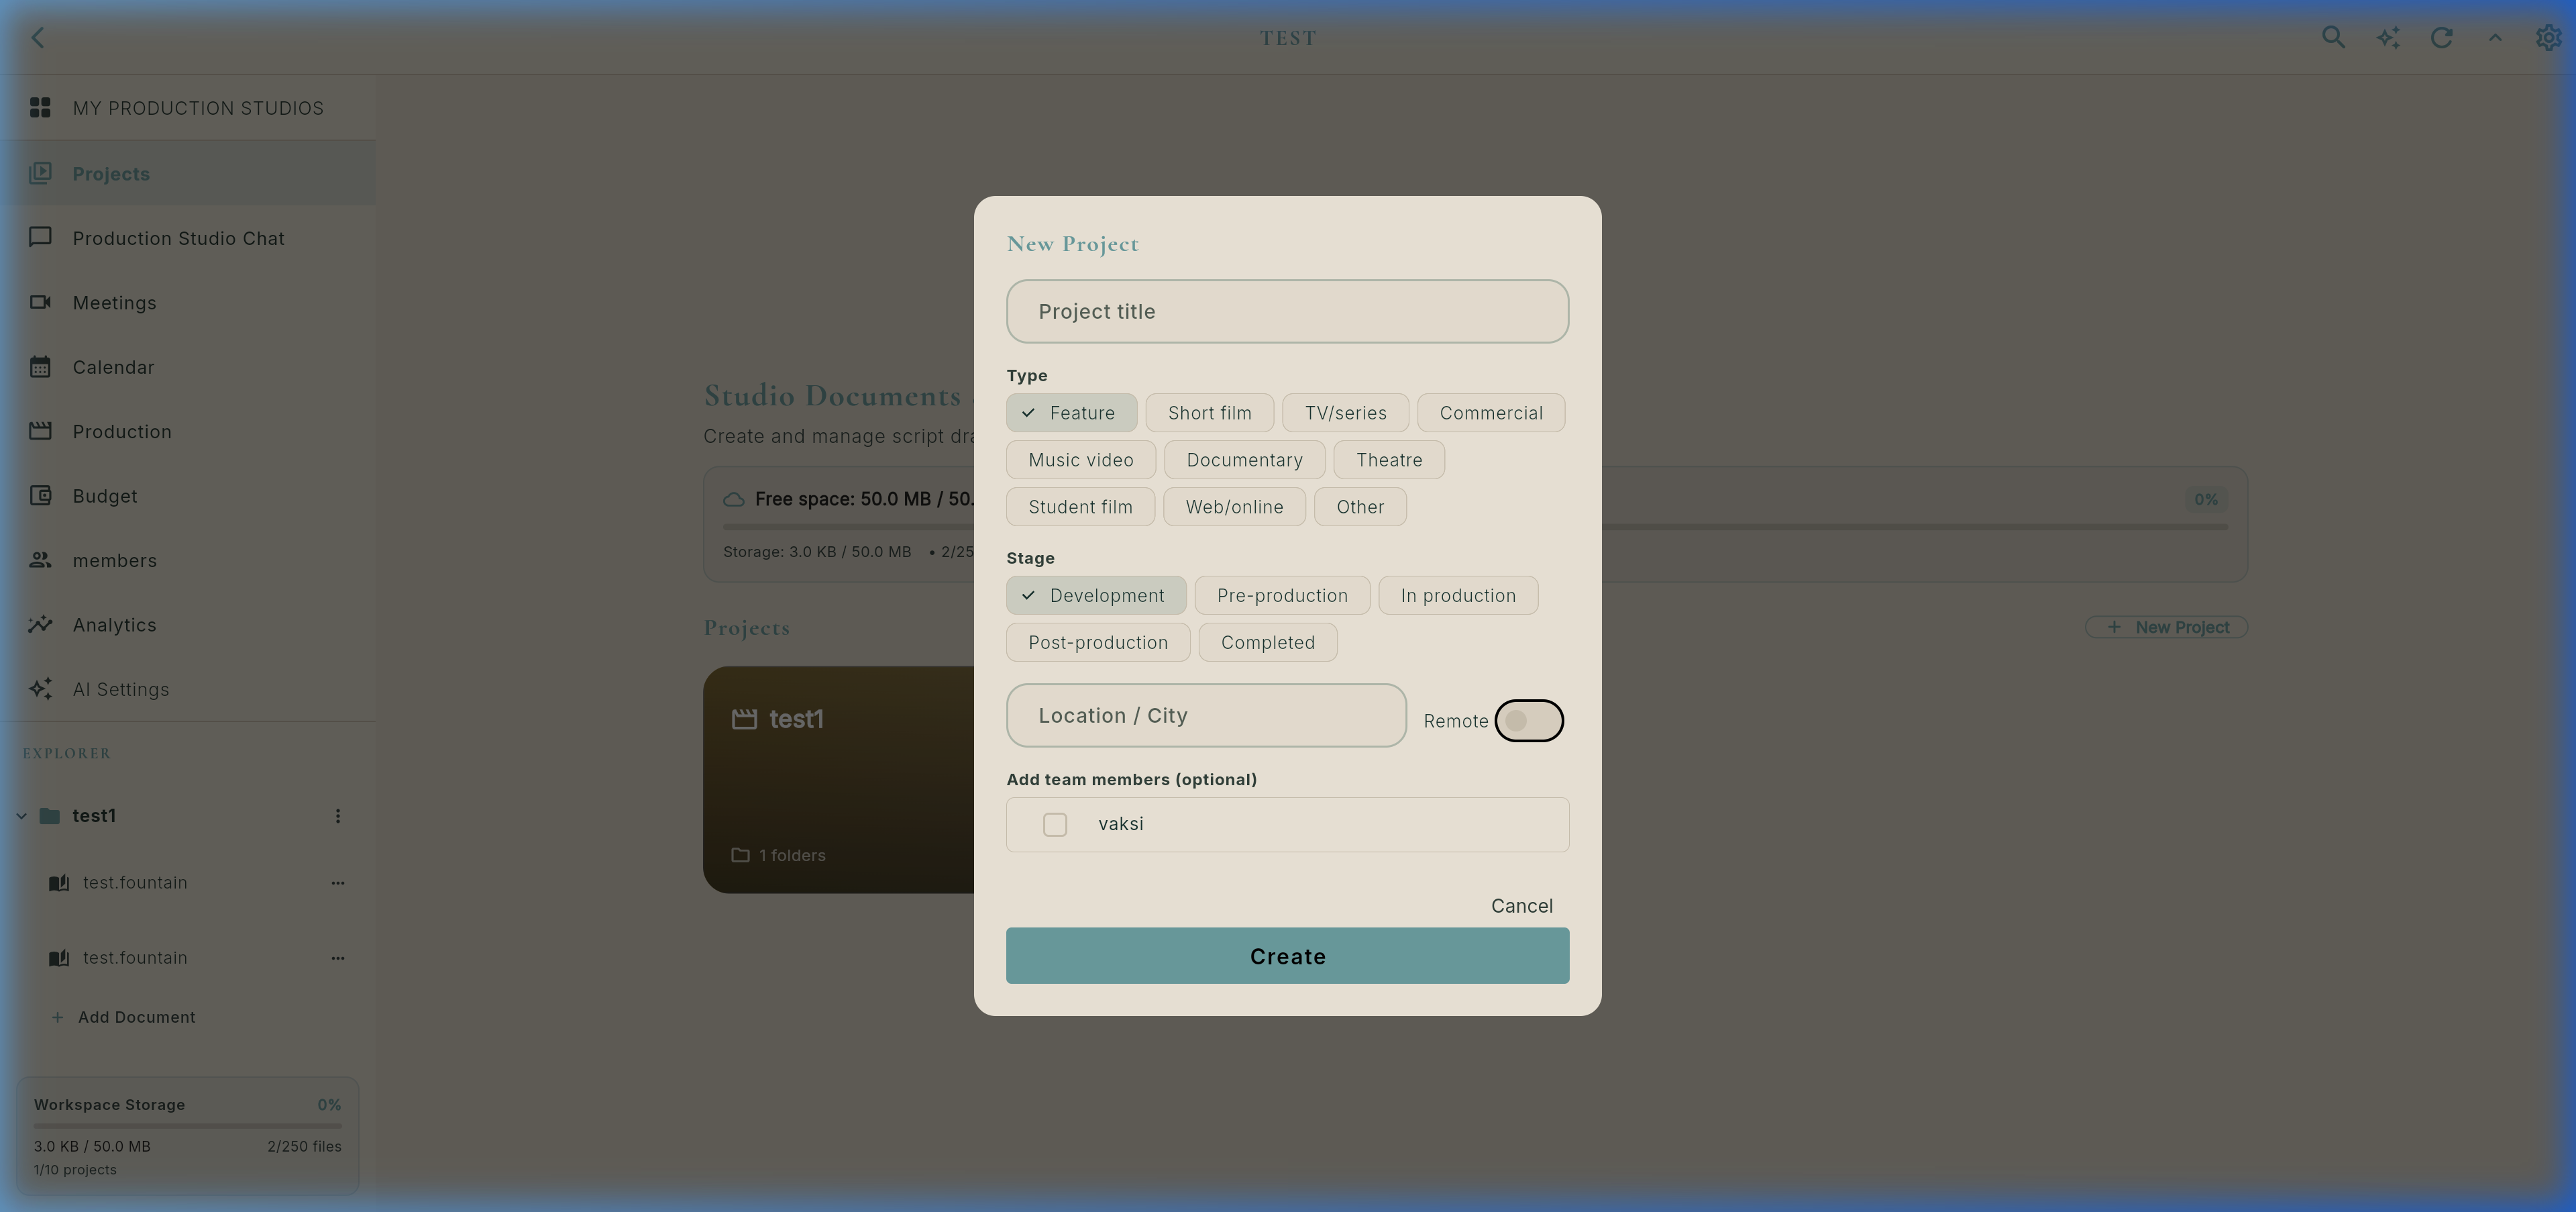Click the Calendar icon in sidebar

click(40, 367)
